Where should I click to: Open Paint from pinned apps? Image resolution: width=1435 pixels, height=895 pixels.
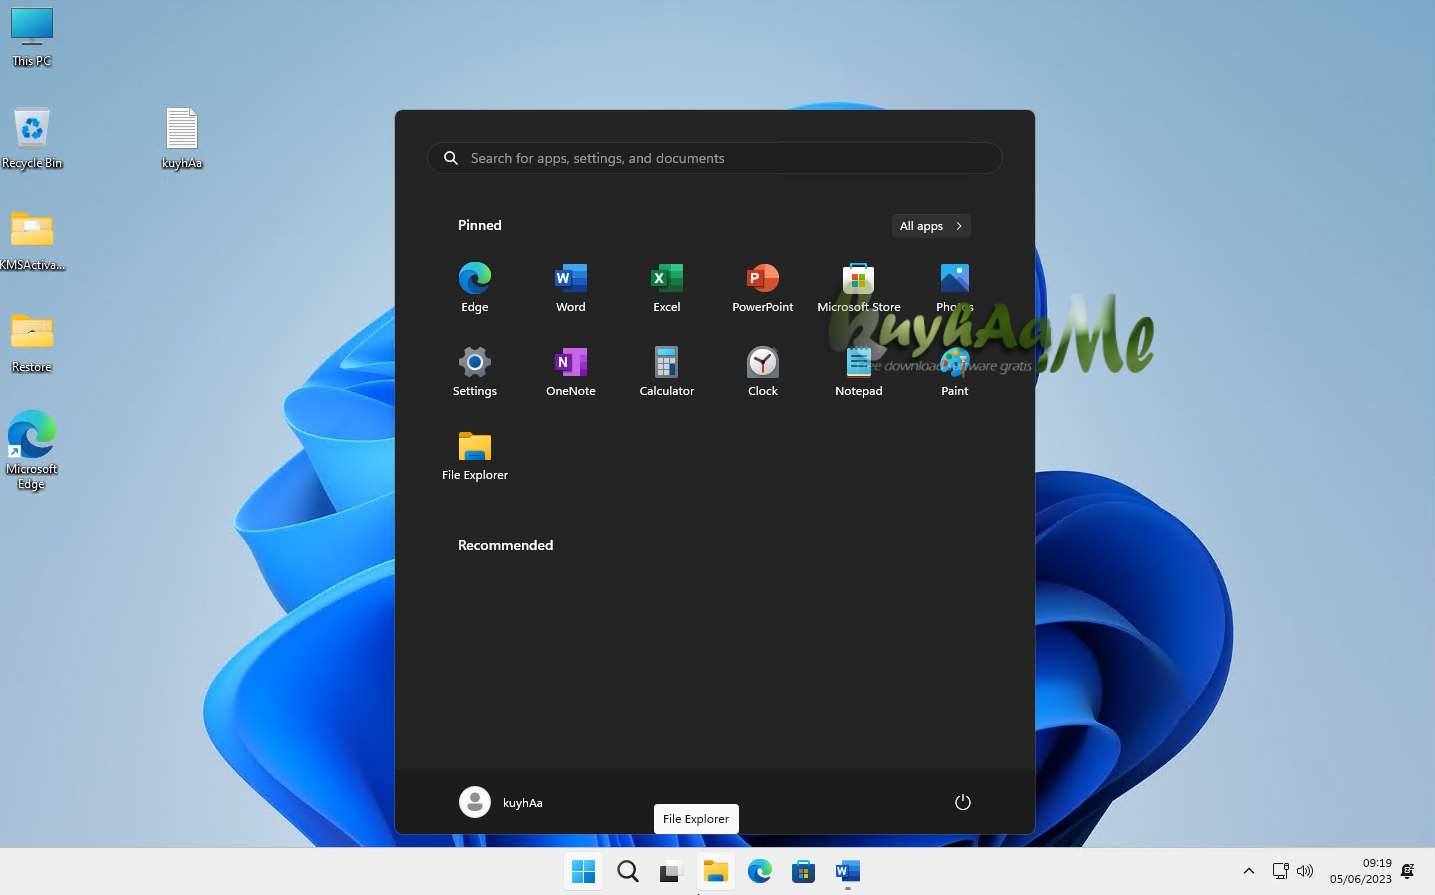click(955, 371)
